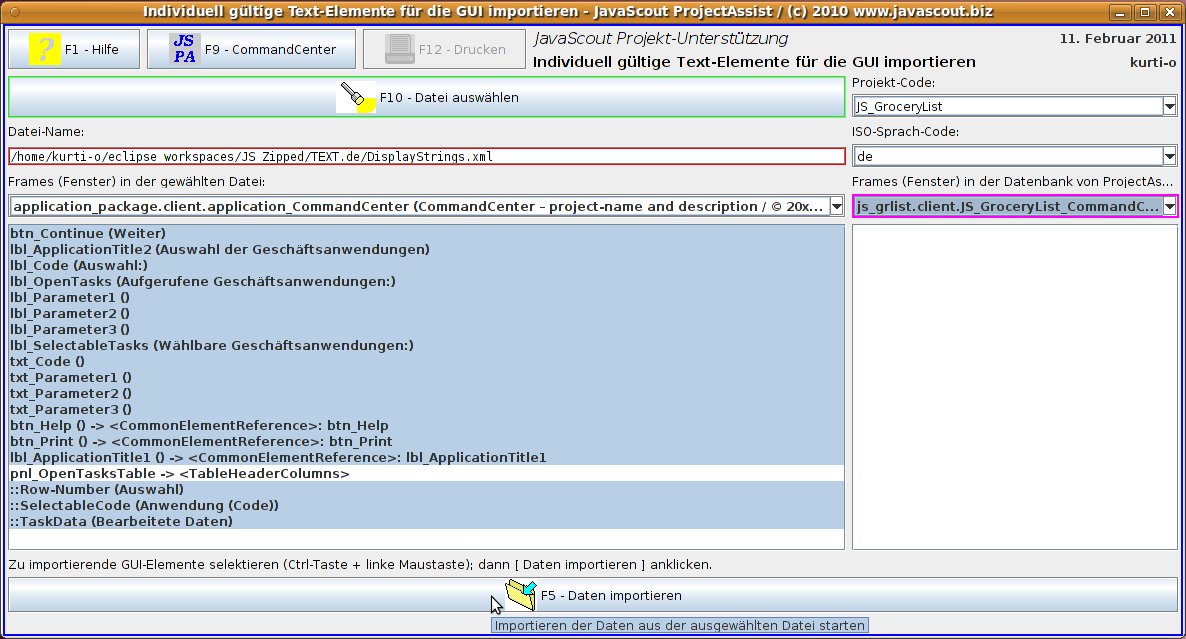The image size is (1186, 639).
Task: Expand the database frames dropdown
Action: click(x=1169, y=206)
